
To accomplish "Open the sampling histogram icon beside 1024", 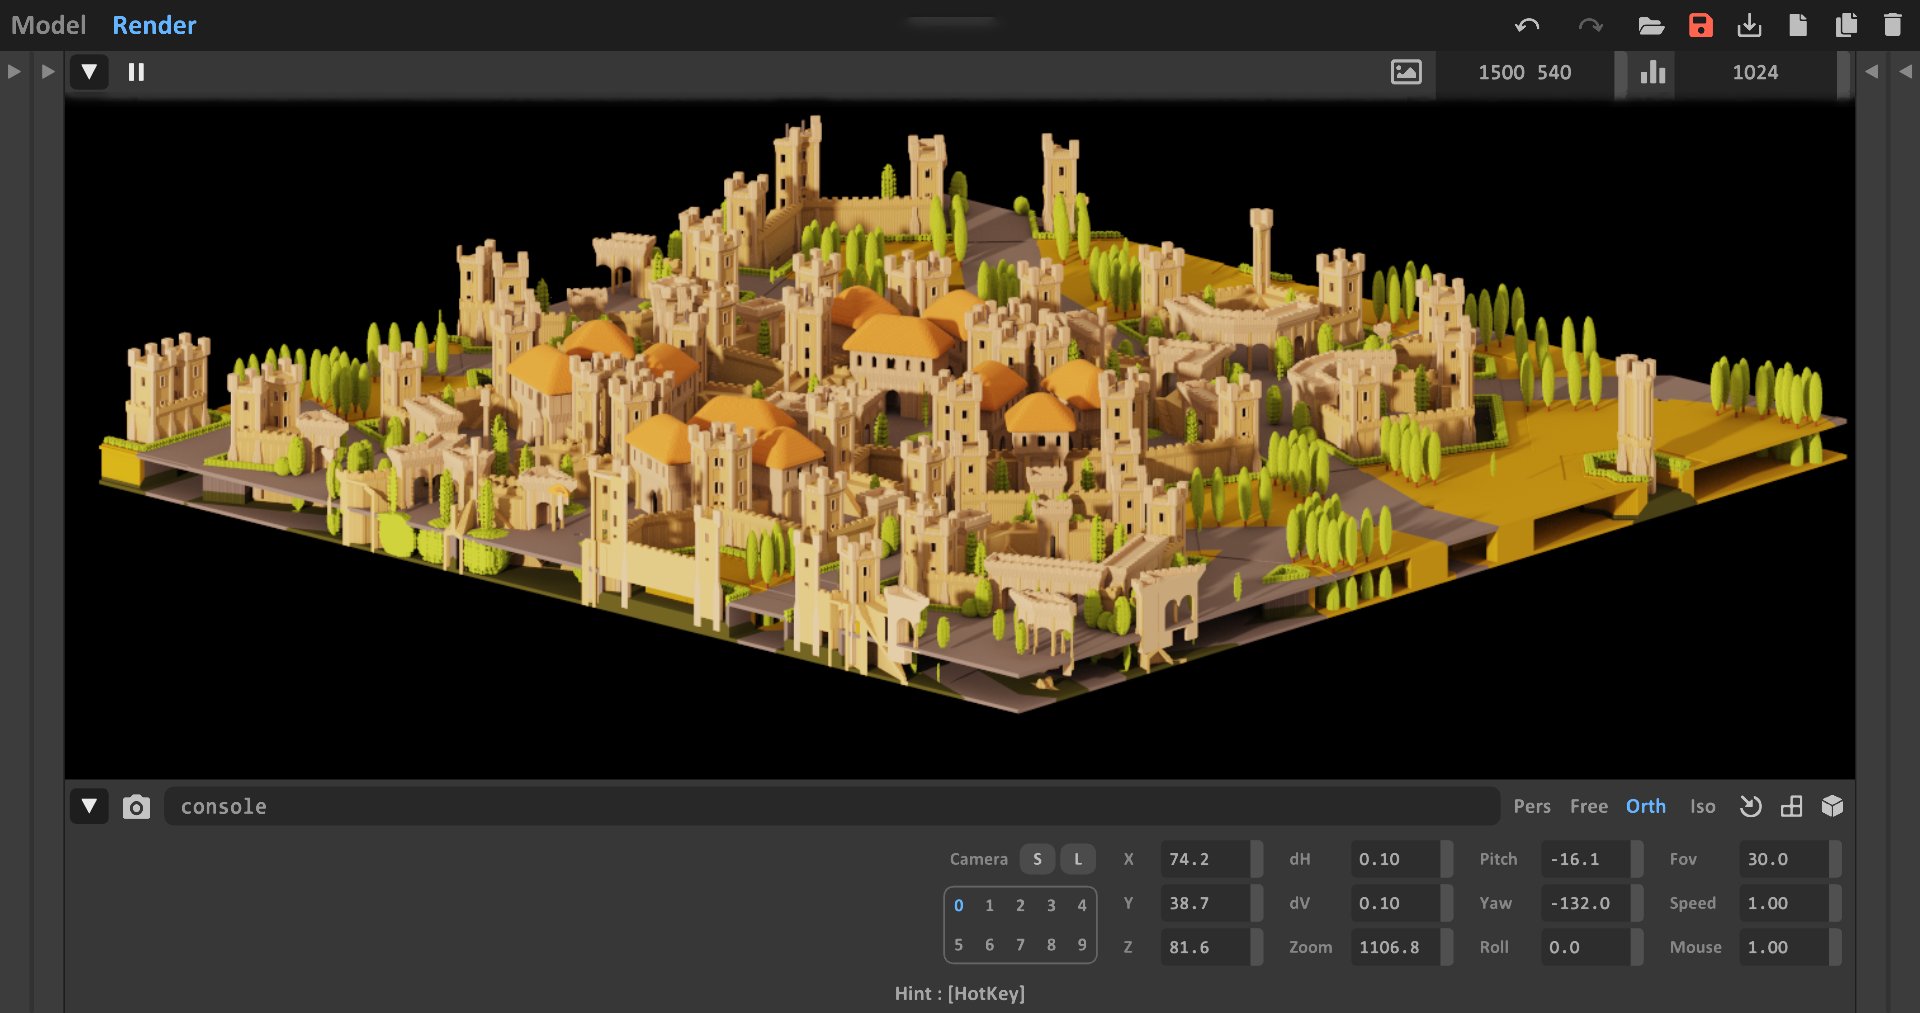I will [1652, 72].
